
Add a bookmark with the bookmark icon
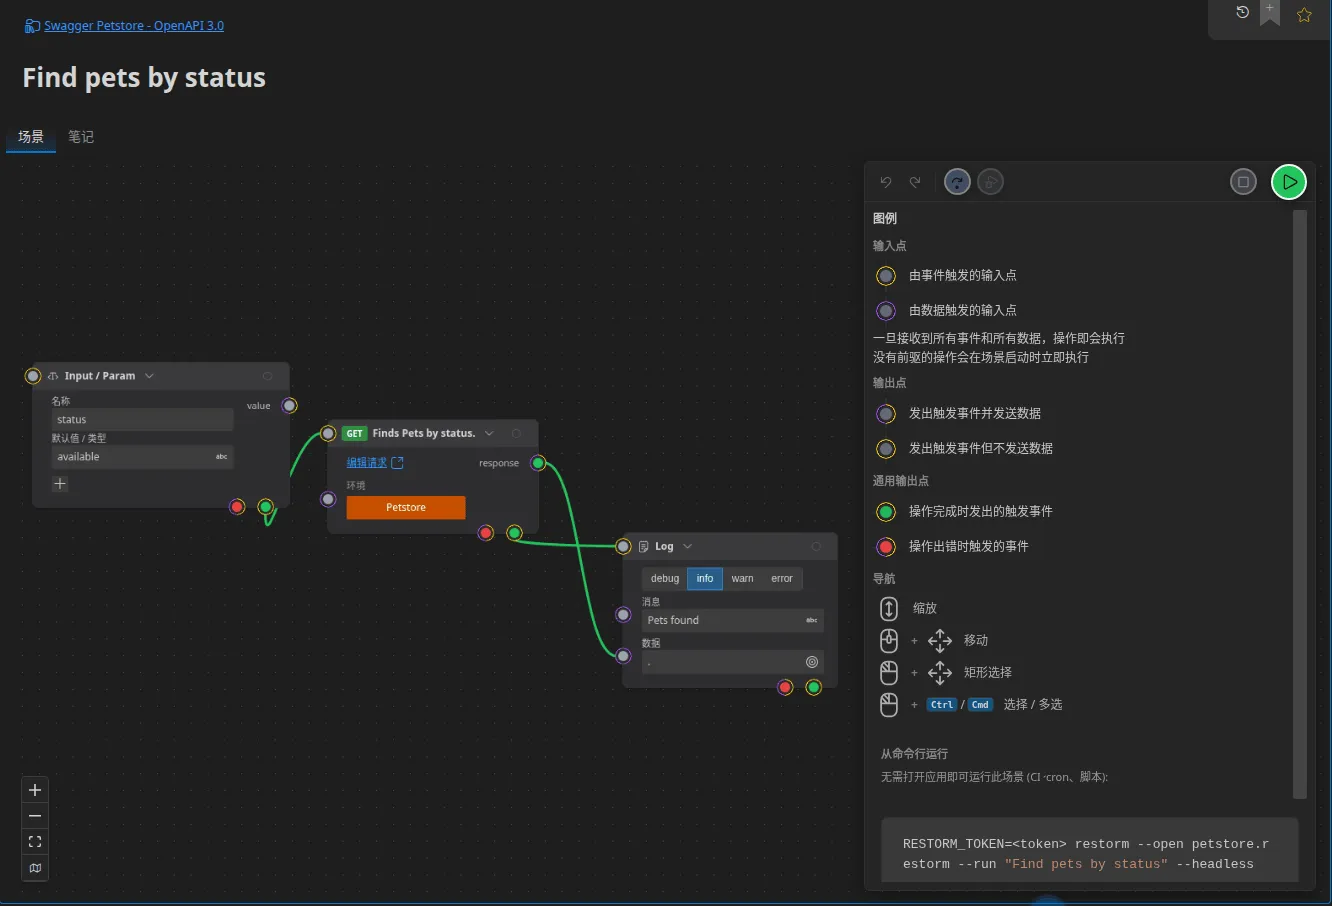[1270, 12]
